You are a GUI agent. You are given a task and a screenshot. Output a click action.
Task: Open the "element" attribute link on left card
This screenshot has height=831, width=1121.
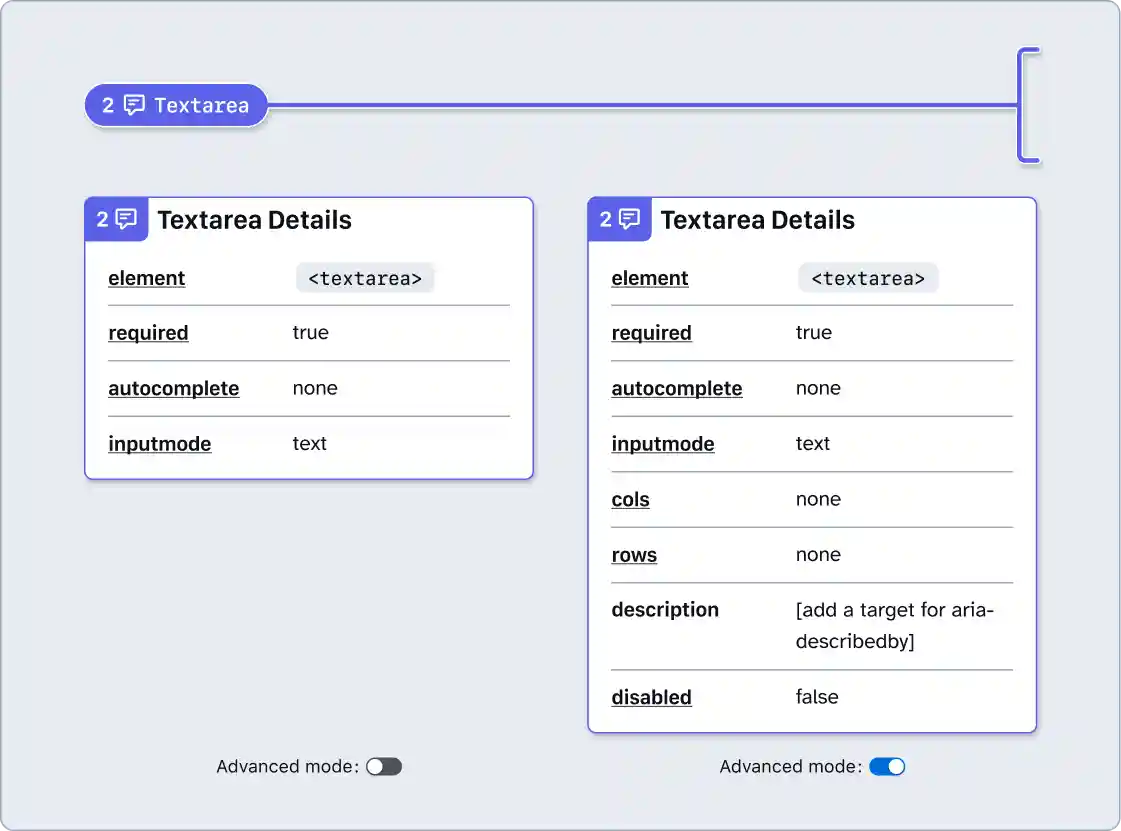146,278
